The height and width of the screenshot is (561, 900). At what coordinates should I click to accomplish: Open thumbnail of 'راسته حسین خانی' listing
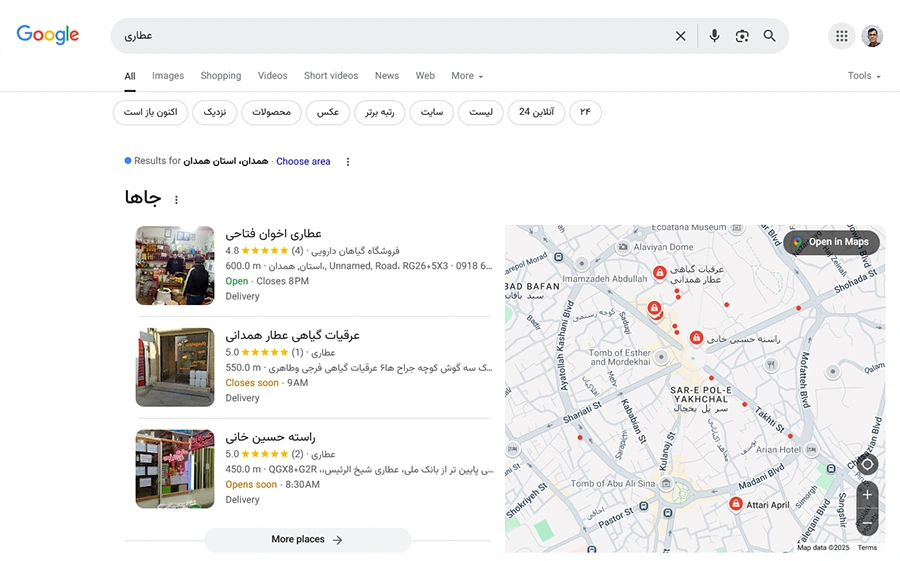point(175,469)
